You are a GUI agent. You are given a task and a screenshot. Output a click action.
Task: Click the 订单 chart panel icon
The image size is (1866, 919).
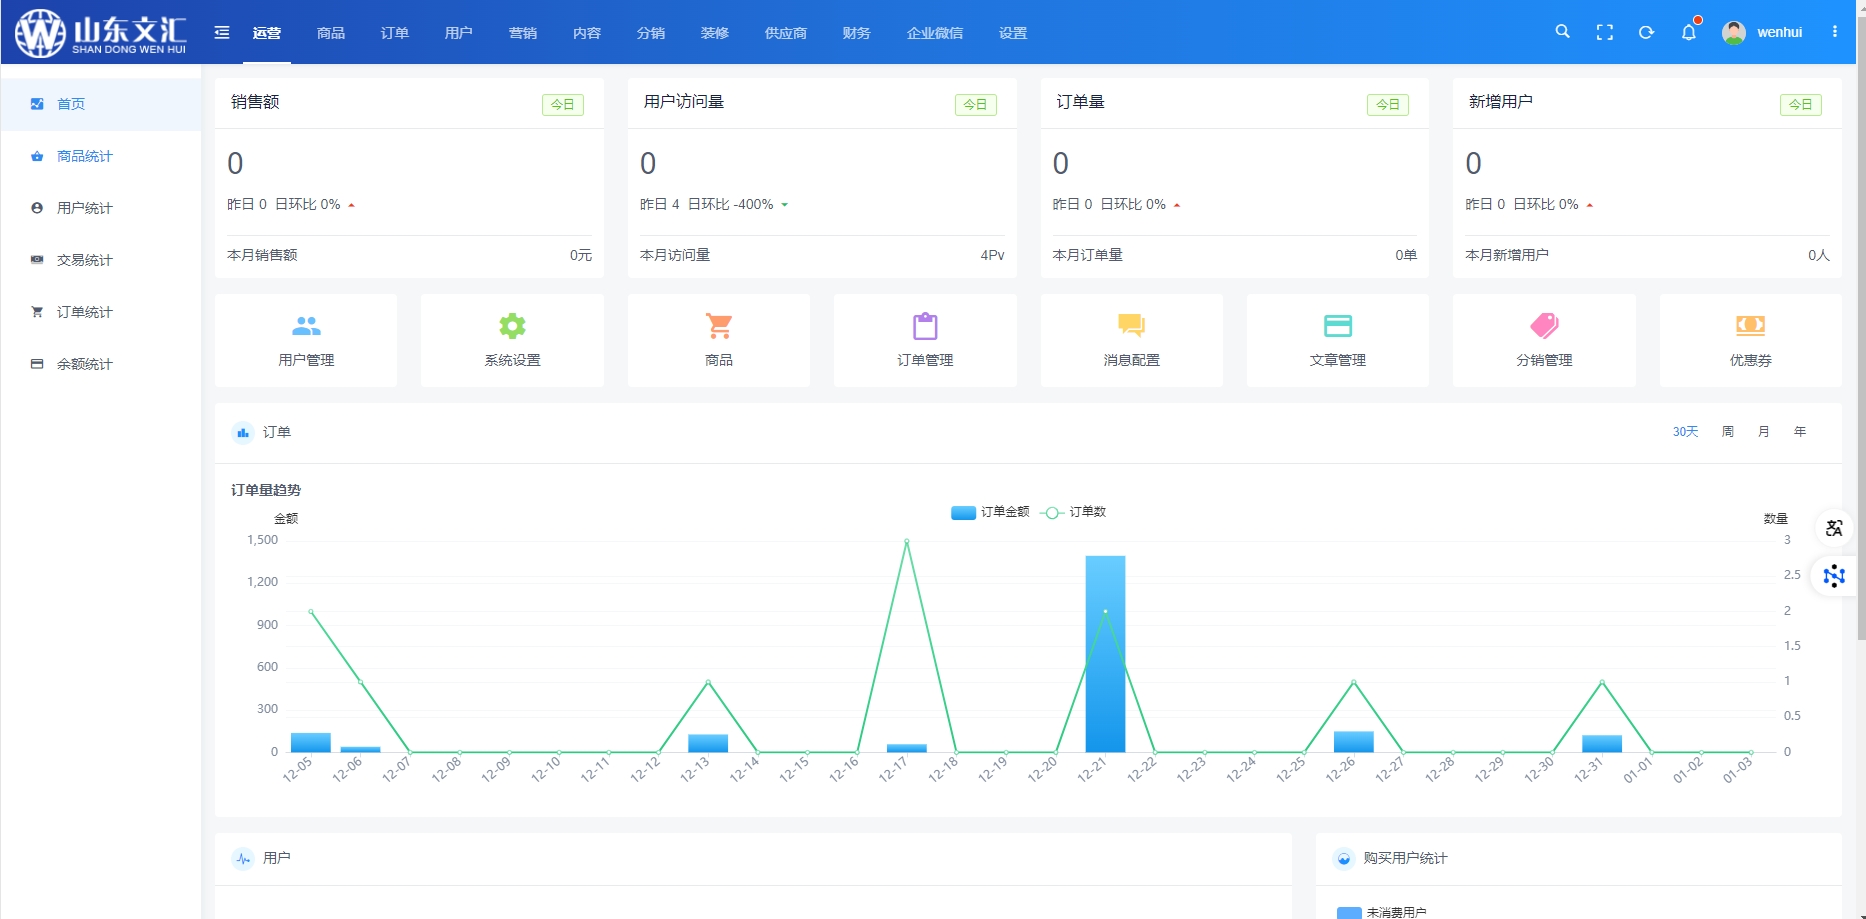[243, 433]
